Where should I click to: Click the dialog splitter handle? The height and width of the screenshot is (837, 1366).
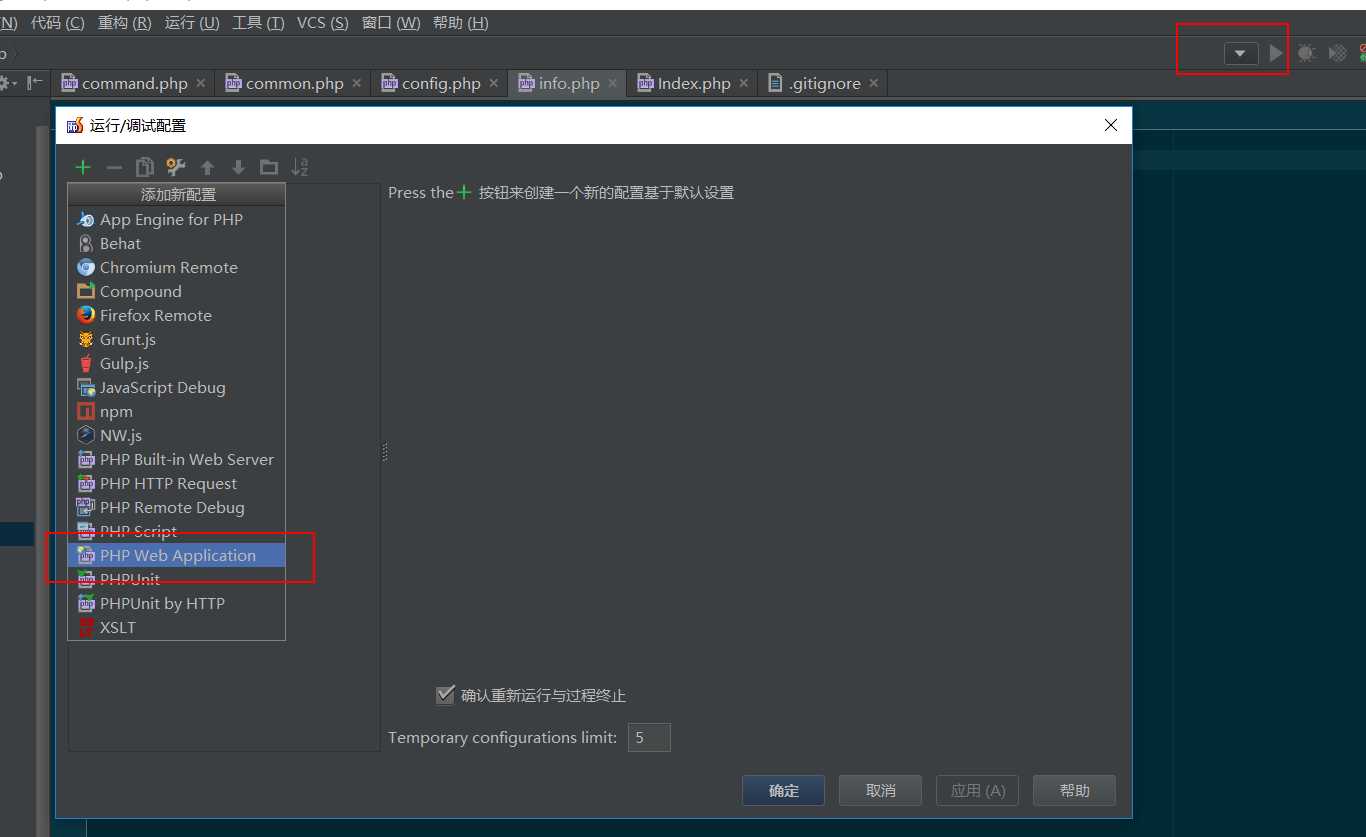(x=384, y=453)
